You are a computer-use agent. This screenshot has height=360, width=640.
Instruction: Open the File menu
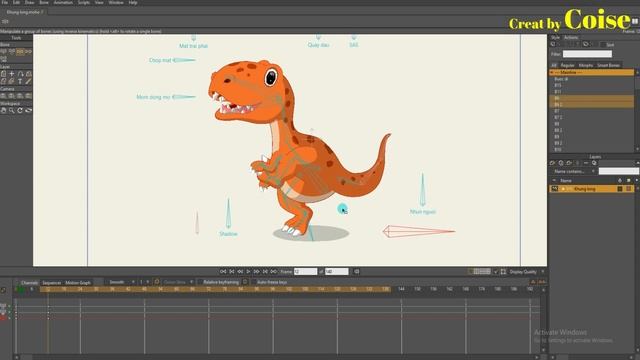[x=5, y=2]
